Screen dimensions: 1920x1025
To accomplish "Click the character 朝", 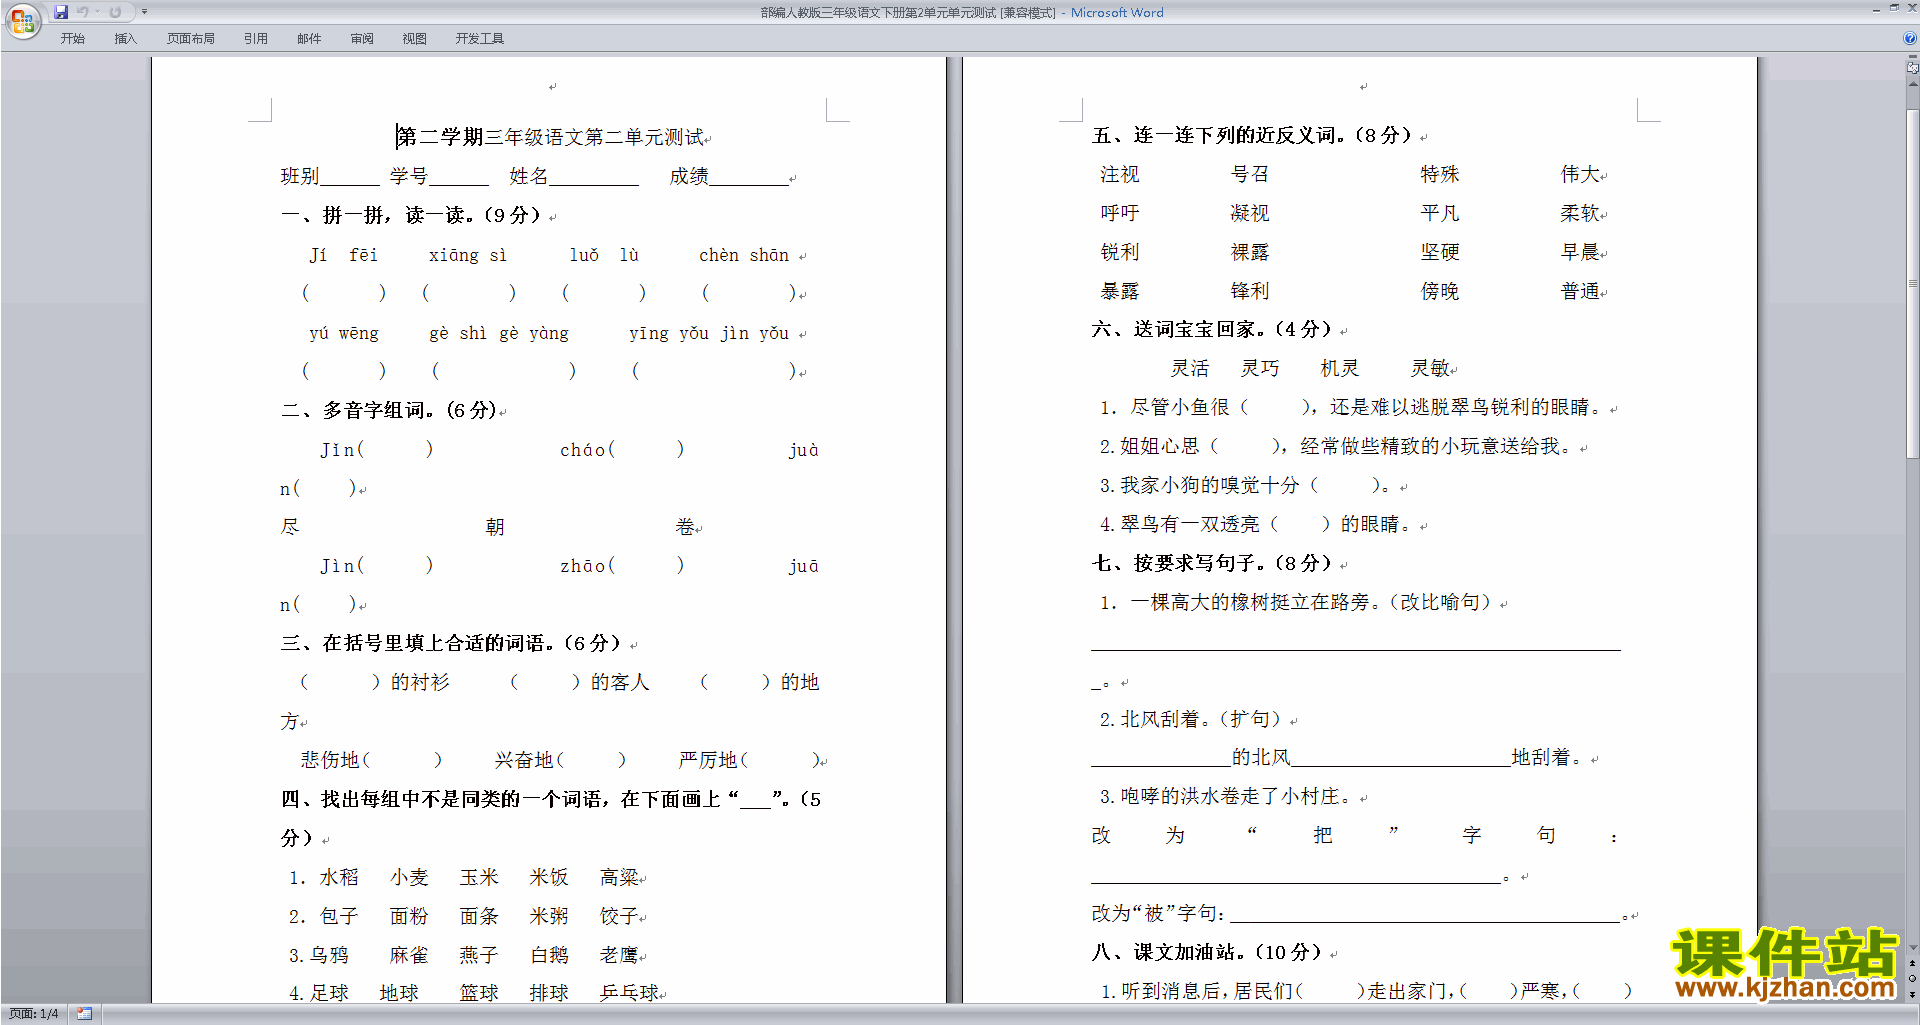I will 495,527.
